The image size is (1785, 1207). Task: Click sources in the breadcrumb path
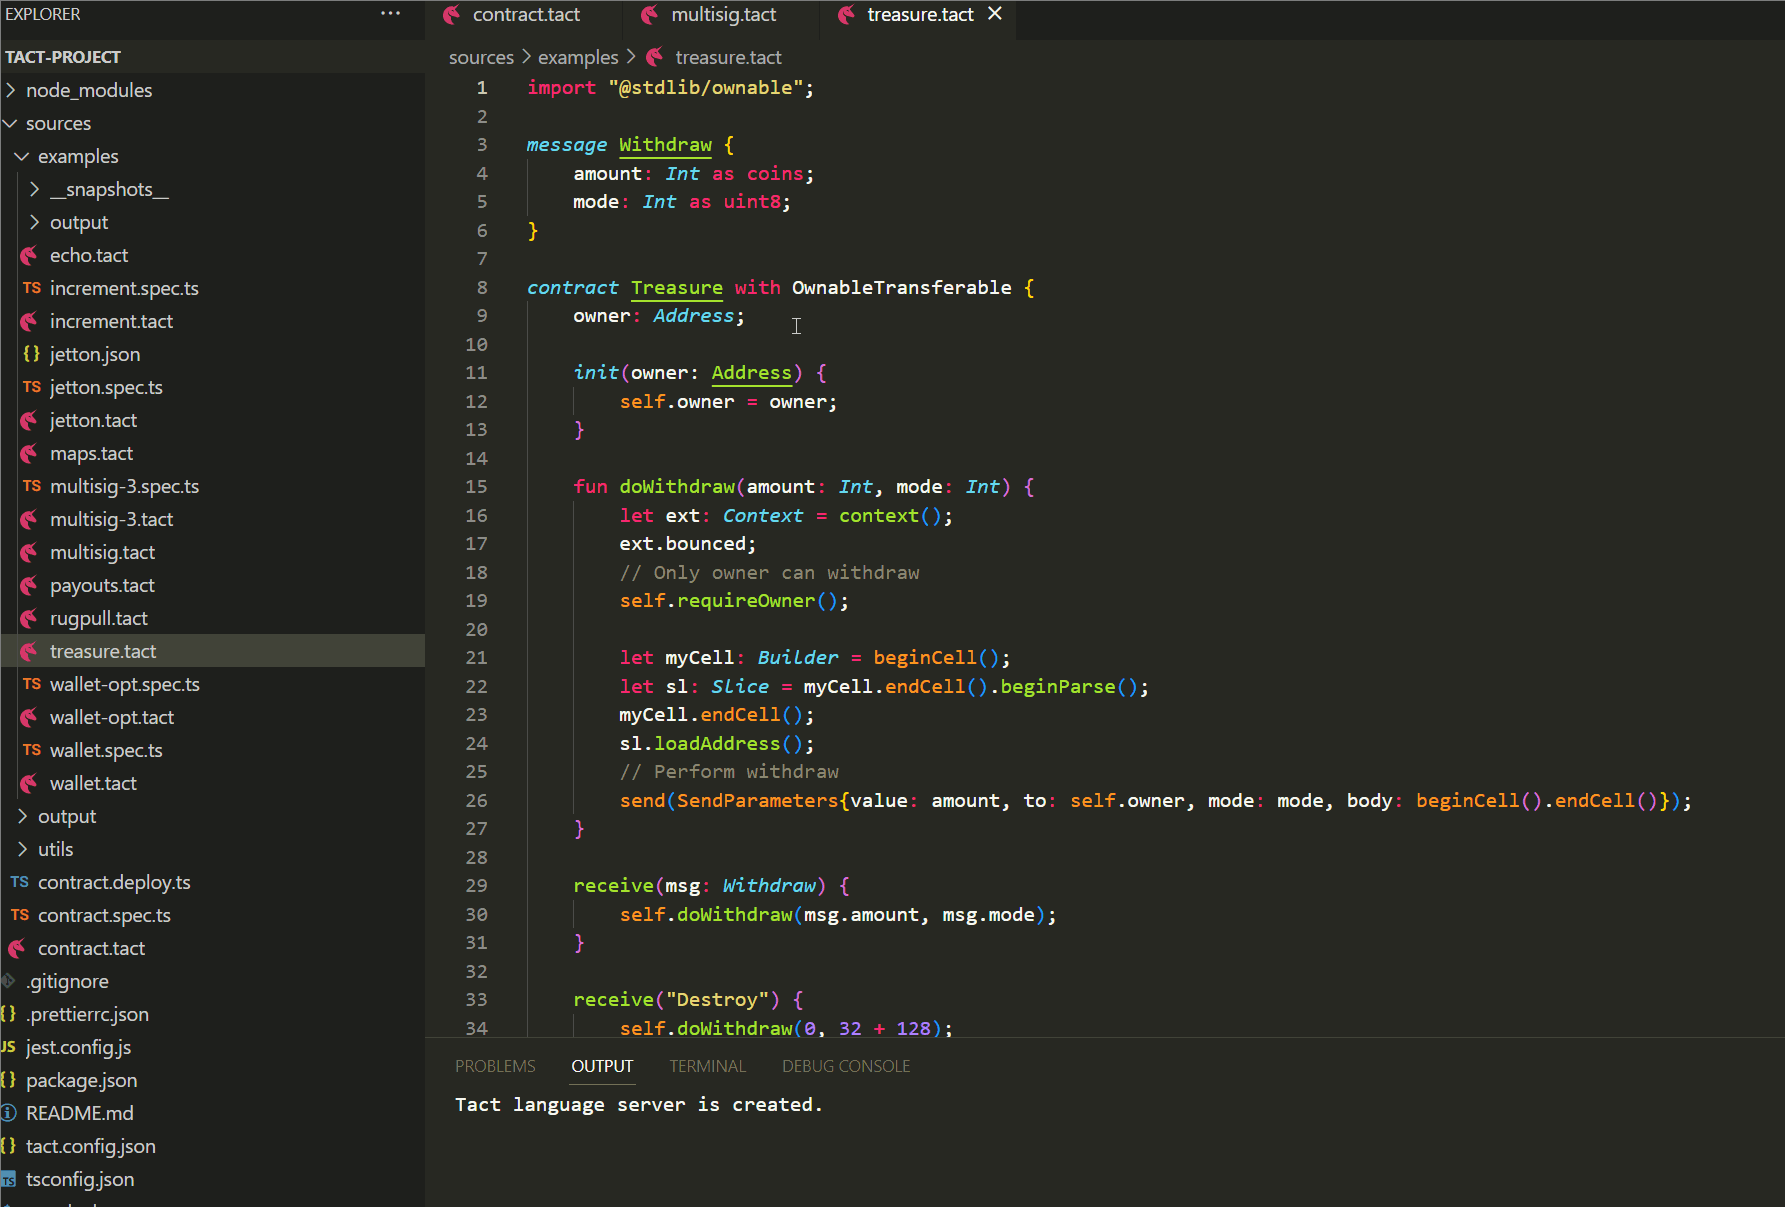pos(481,57)
